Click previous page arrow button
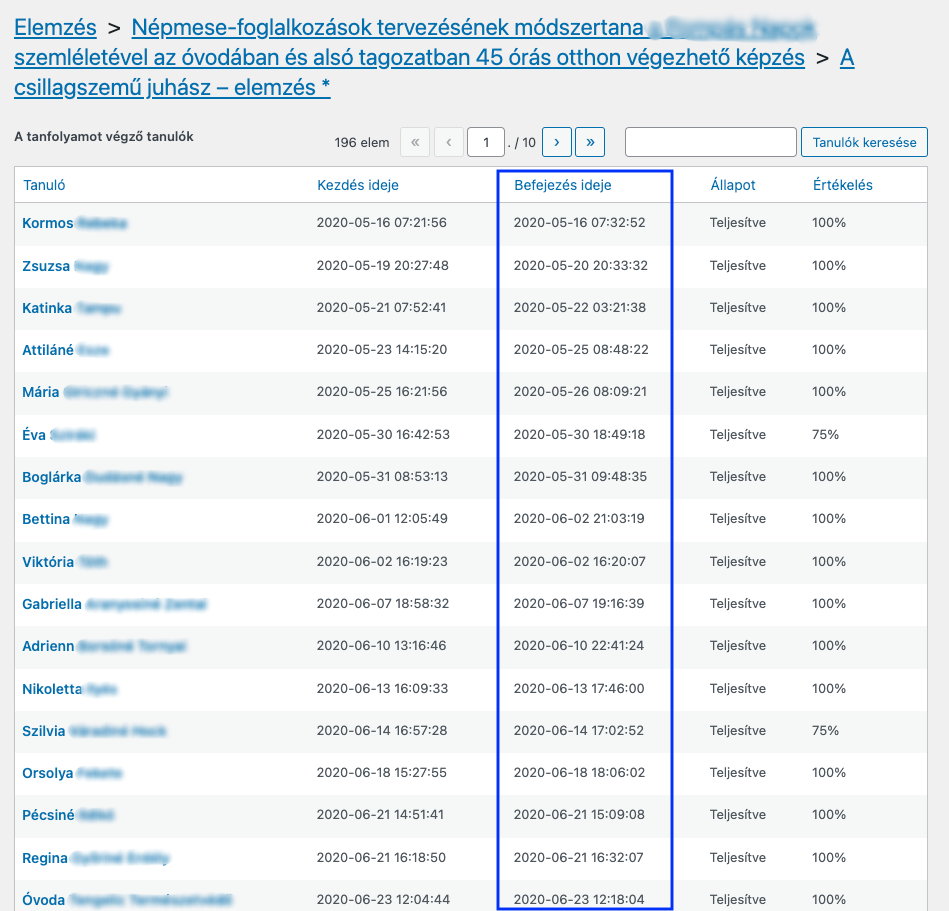Image resolution: width=949 pixels, height=911 pixels. (x=448, y=142)
